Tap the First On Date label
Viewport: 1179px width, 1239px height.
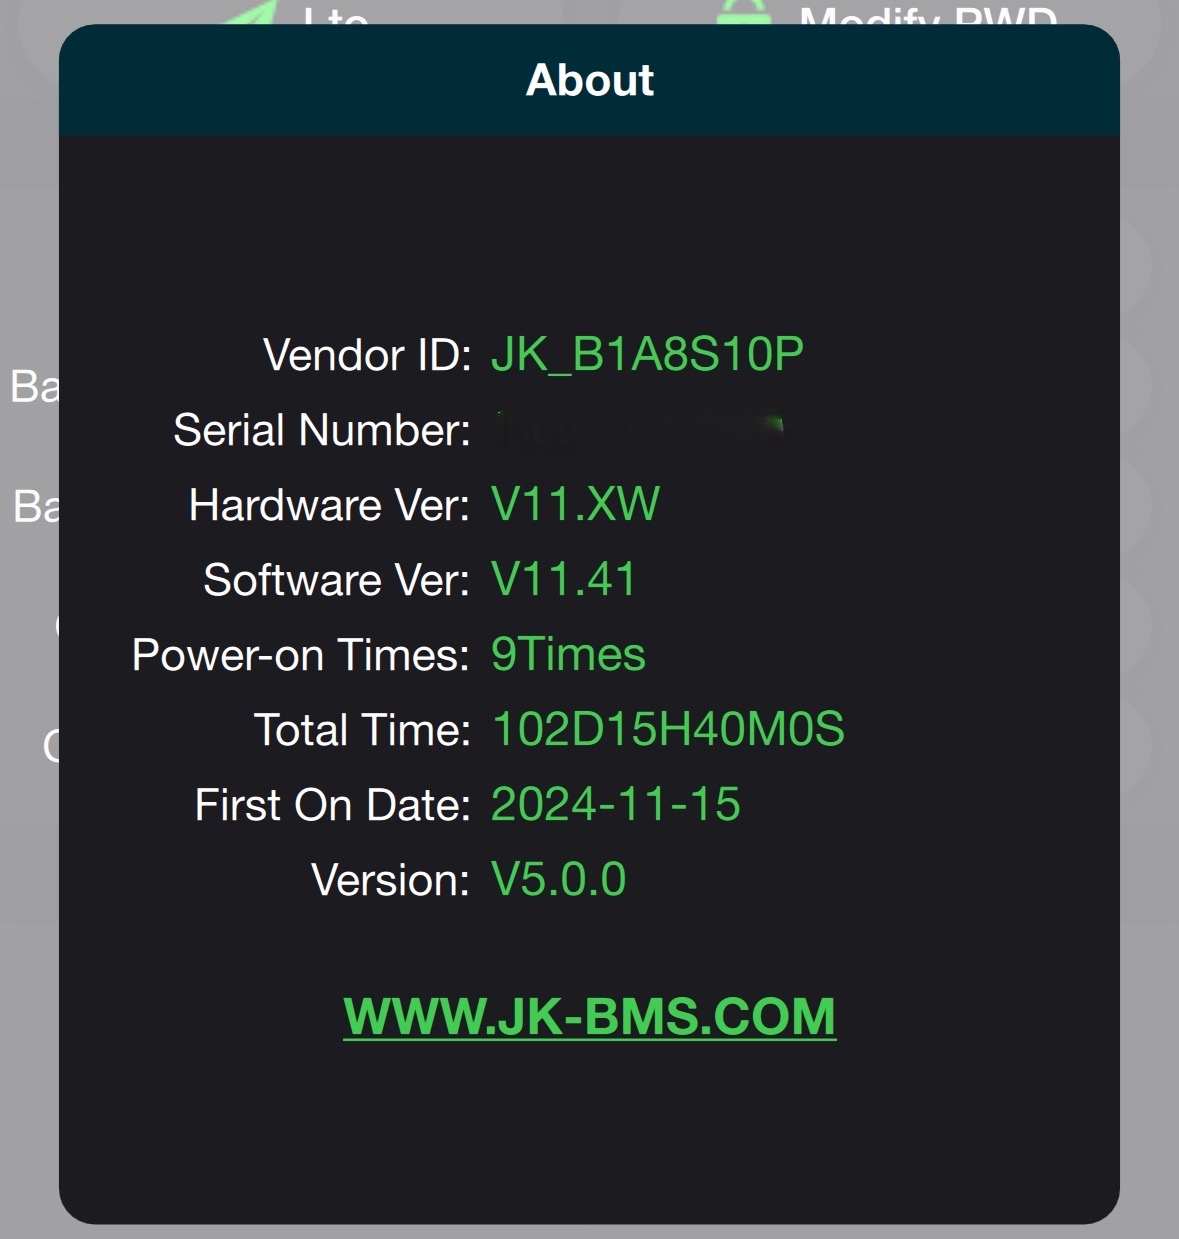332,805
